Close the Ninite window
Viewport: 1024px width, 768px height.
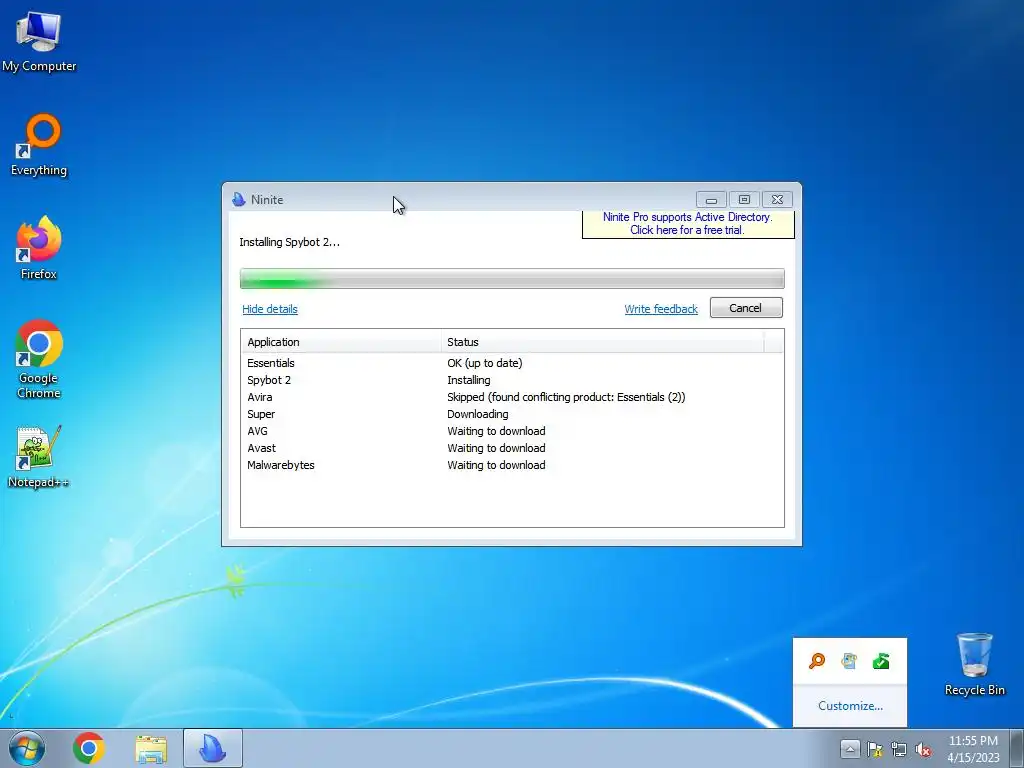coord(777,199)
